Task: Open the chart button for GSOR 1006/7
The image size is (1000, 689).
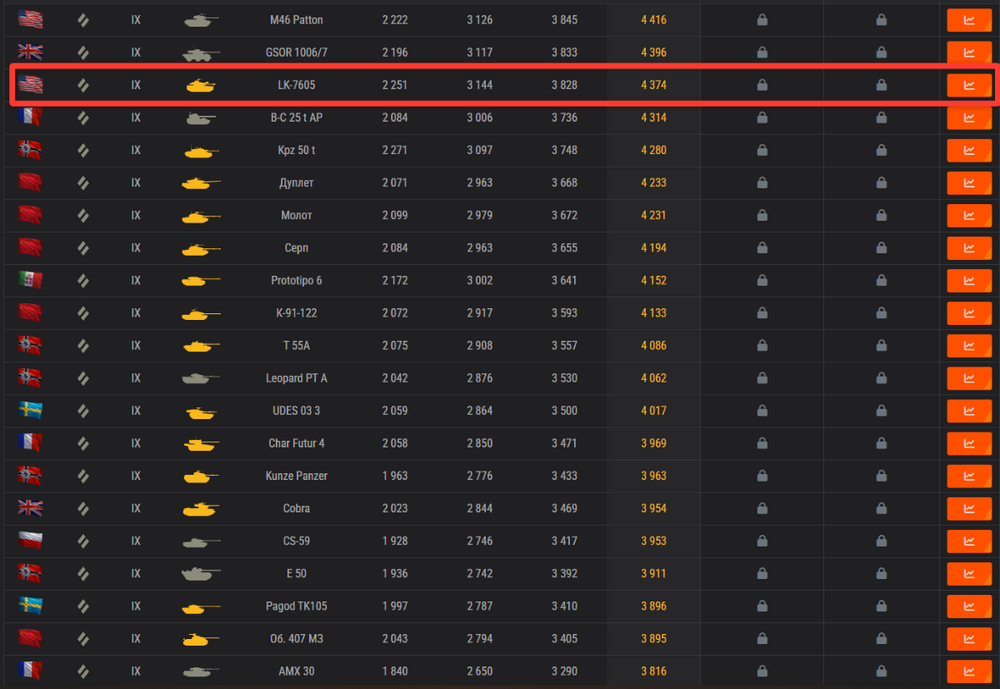Action: (969, 52)
